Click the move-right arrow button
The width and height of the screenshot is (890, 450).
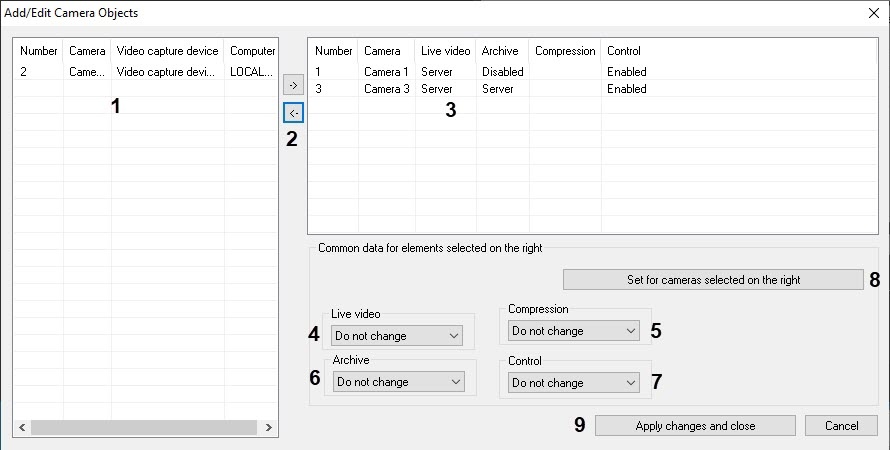click(x=293, y=86)
